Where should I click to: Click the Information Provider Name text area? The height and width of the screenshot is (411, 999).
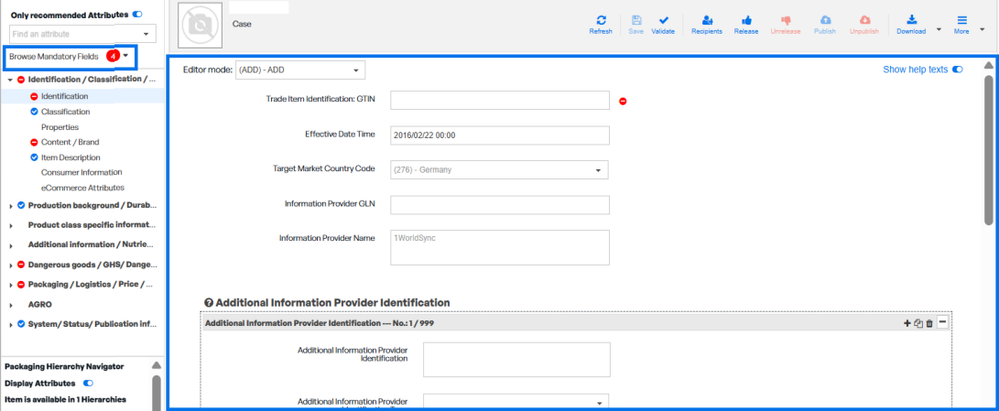(500, 247)
